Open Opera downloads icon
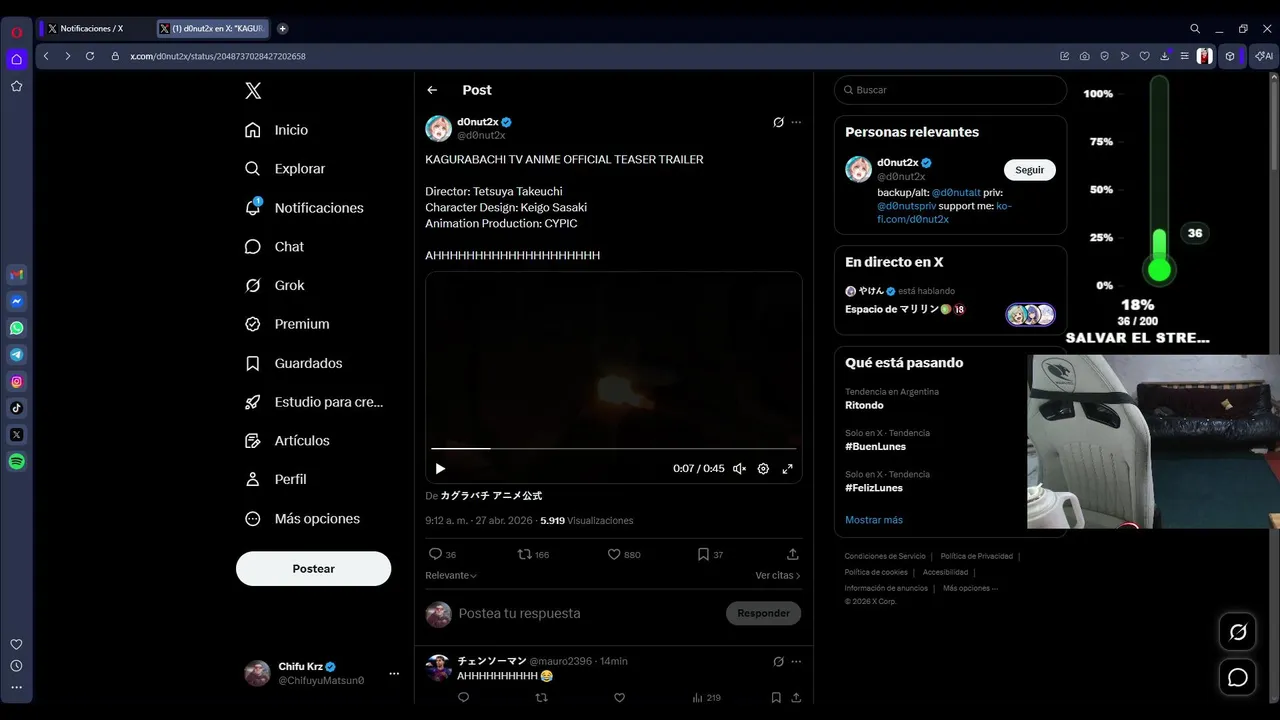This screenshot has width=1280, height=720. [1165, 56]
